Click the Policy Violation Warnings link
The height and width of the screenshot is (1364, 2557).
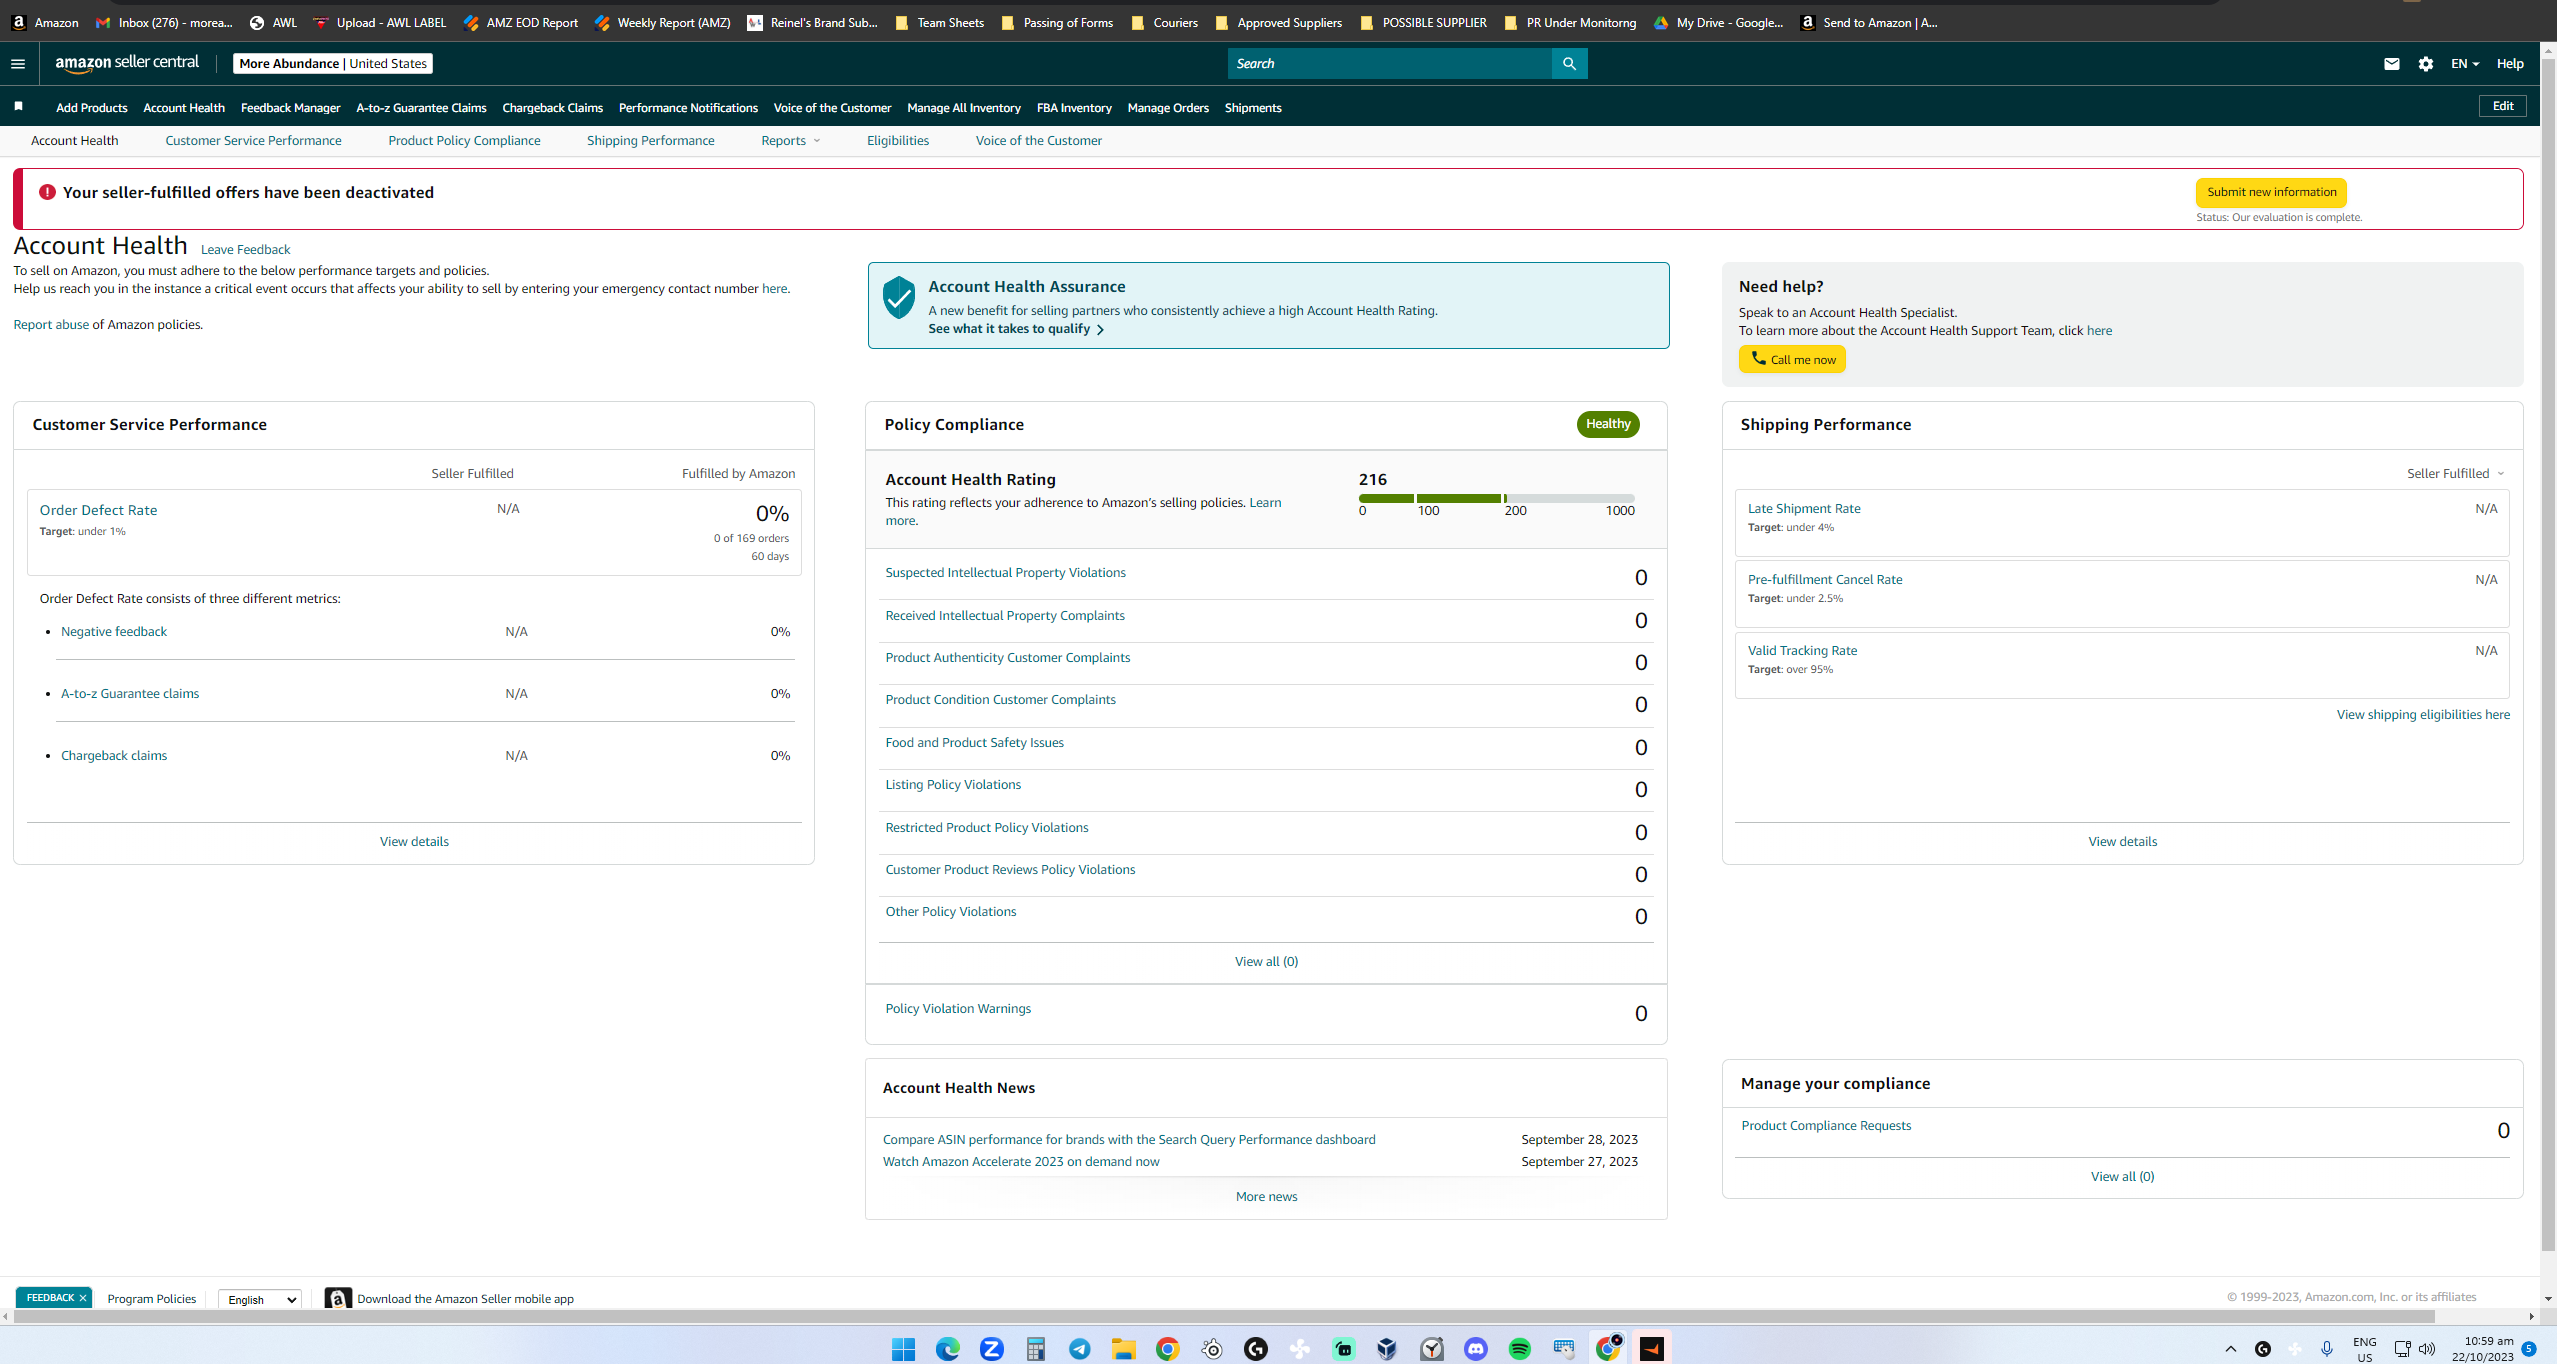click(x=957, y=1008)
